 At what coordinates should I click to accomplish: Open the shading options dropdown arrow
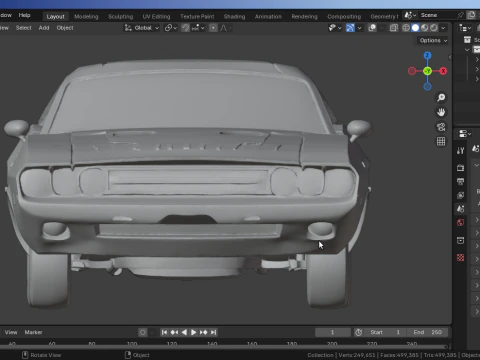[443, 28]
